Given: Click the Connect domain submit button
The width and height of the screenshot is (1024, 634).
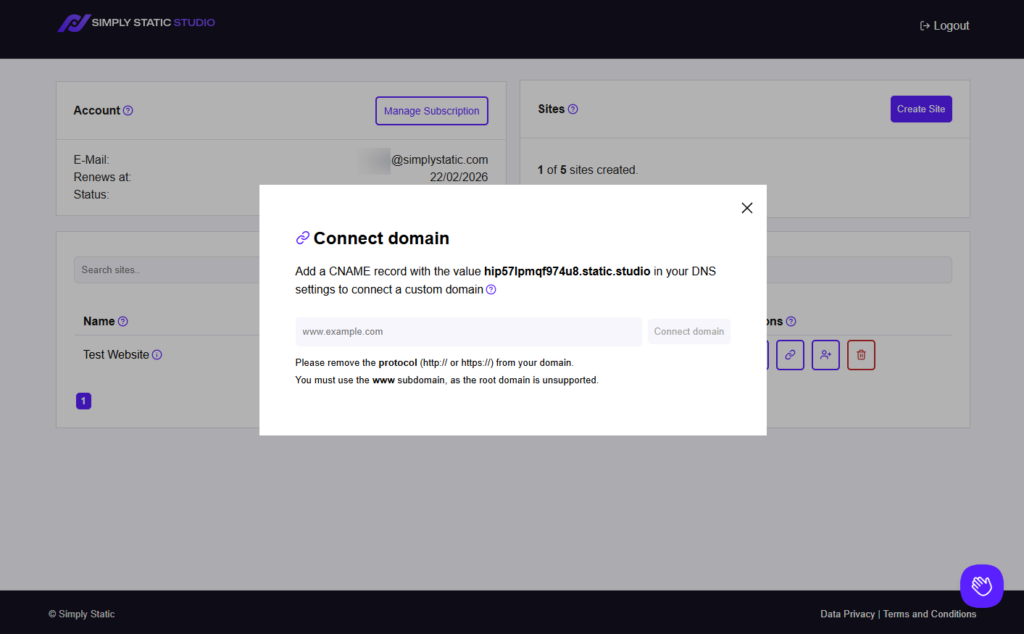Looking at the screenshot, I should point(689,332).
